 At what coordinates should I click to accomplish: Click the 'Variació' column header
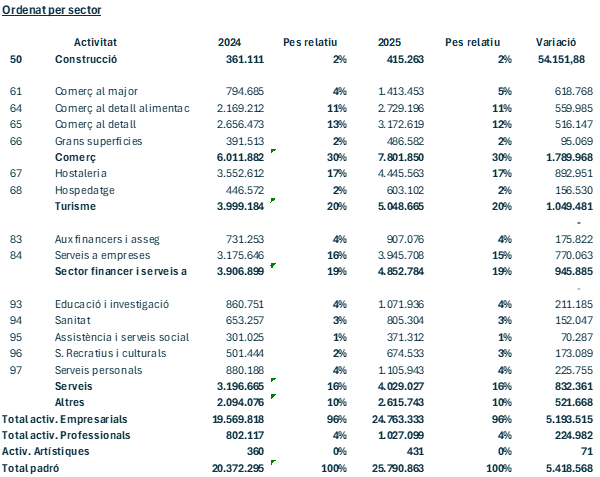coord(554,42)
